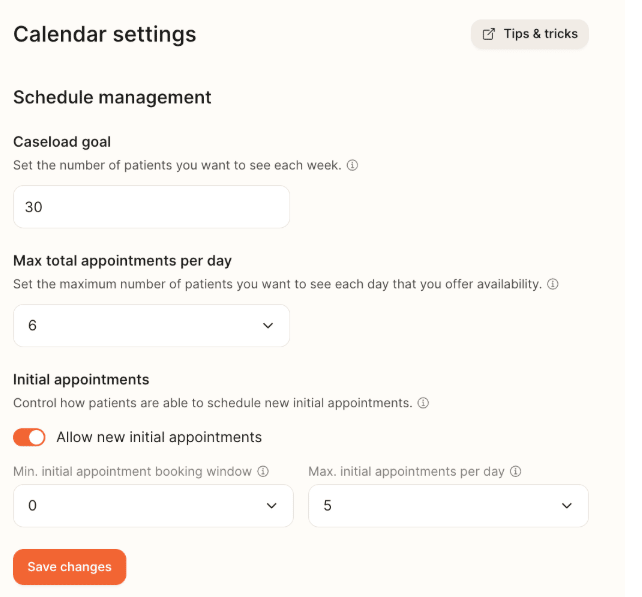Click the "Allow new initial appointments" label text
The height and width of the screenshot is (597, 642).
(x=159, y=437)
